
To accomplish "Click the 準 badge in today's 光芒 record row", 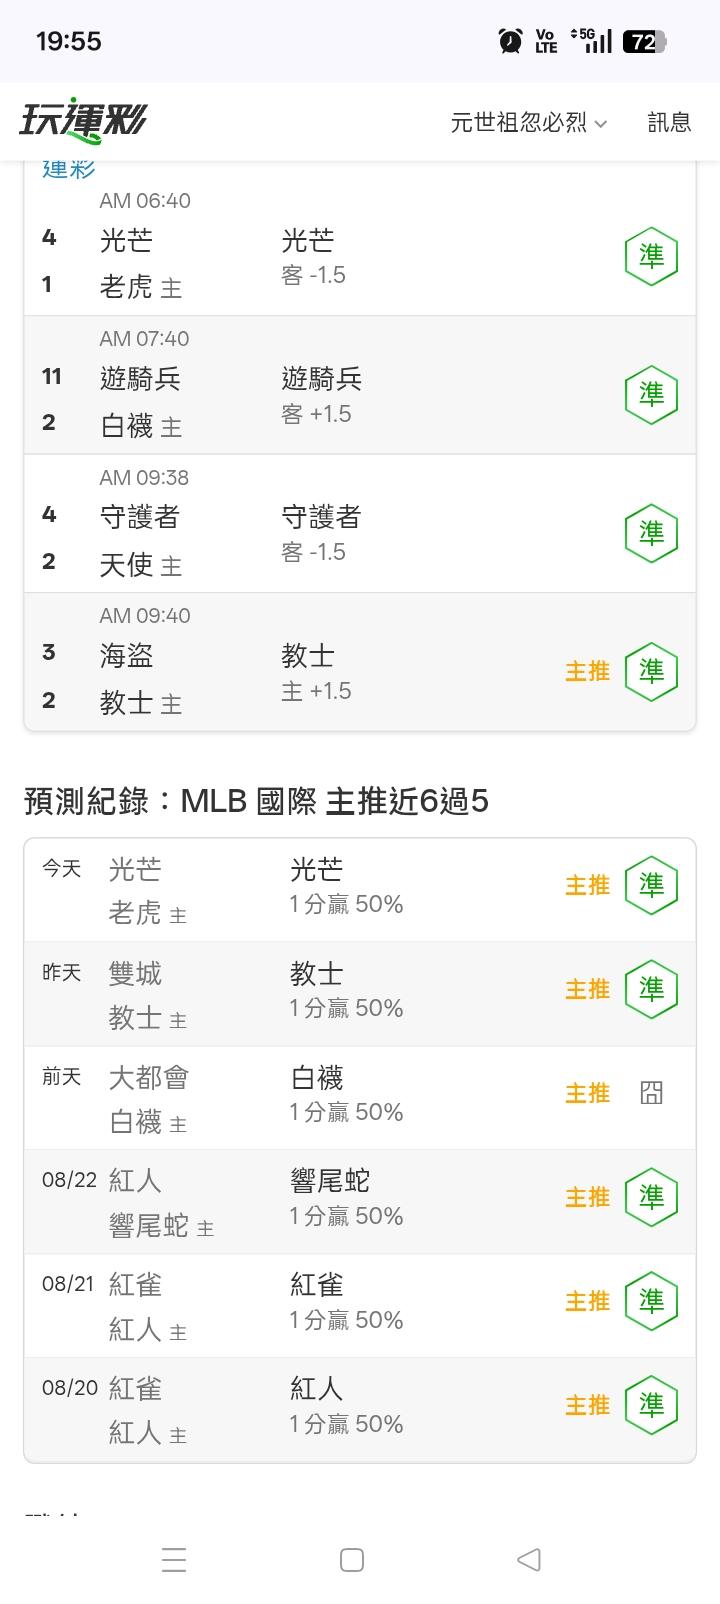I will coord(652,885).
